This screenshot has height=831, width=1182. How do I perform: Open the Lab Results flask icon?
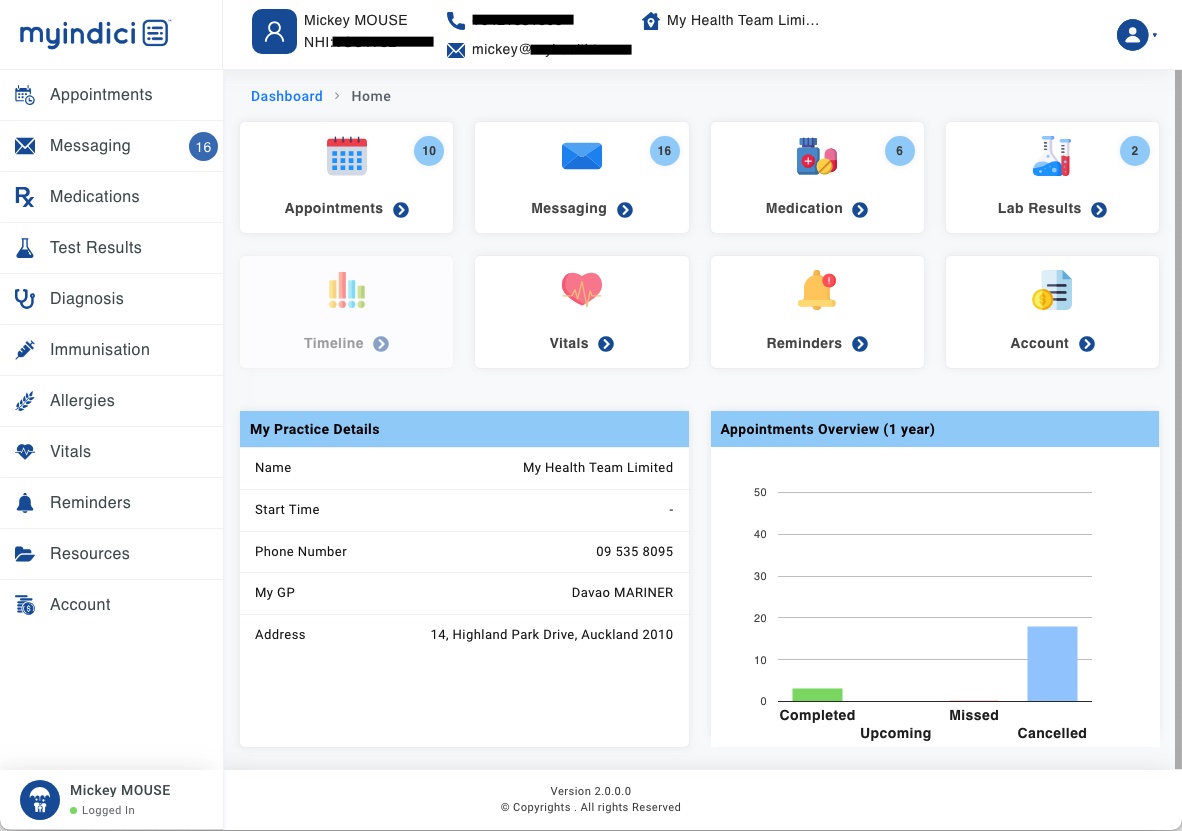click(1051, 156)
